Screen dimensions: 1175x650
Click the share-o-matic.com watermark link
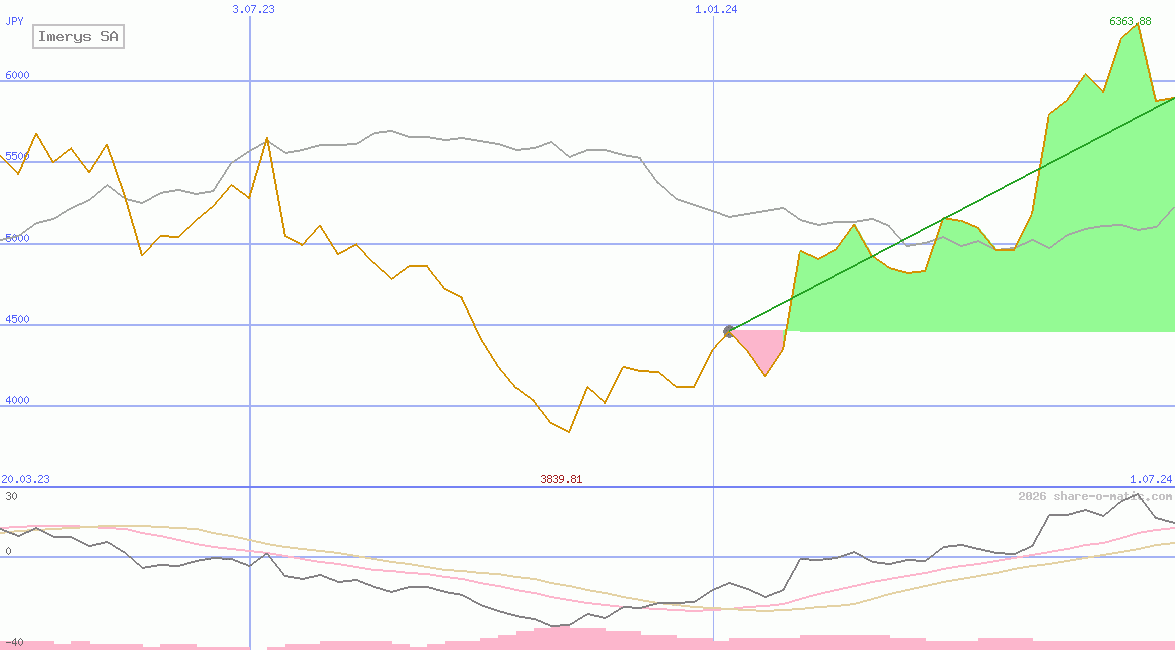(x=1095, y=497)
